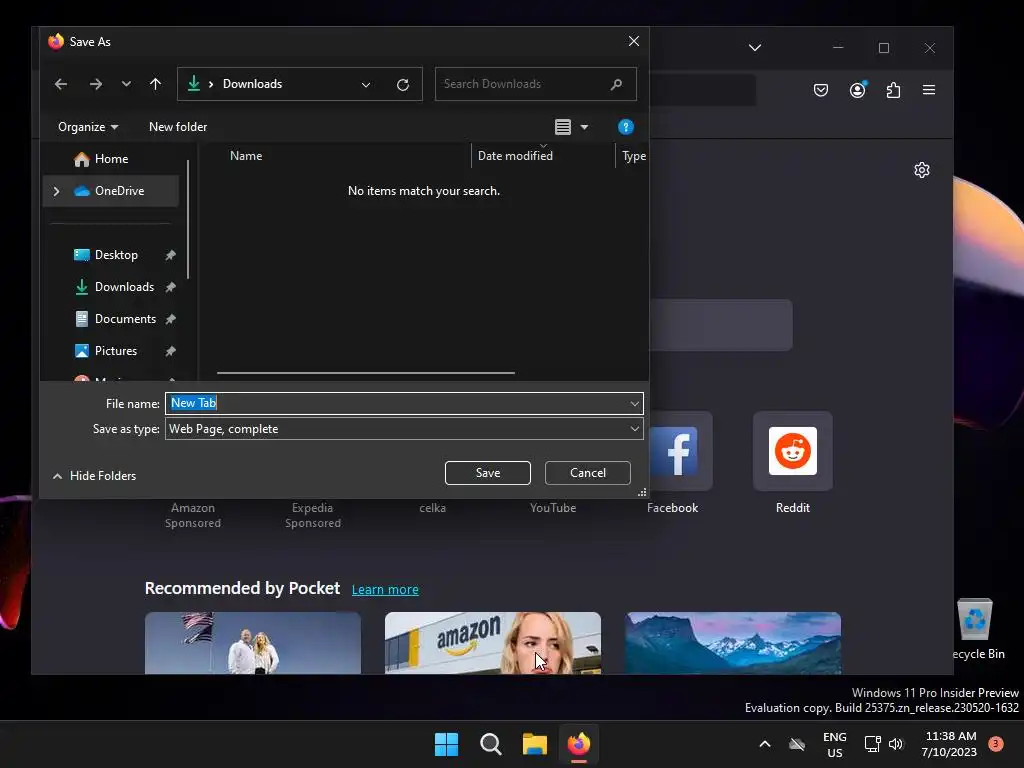Open Pictures from quick access

[x=116, y=351]
